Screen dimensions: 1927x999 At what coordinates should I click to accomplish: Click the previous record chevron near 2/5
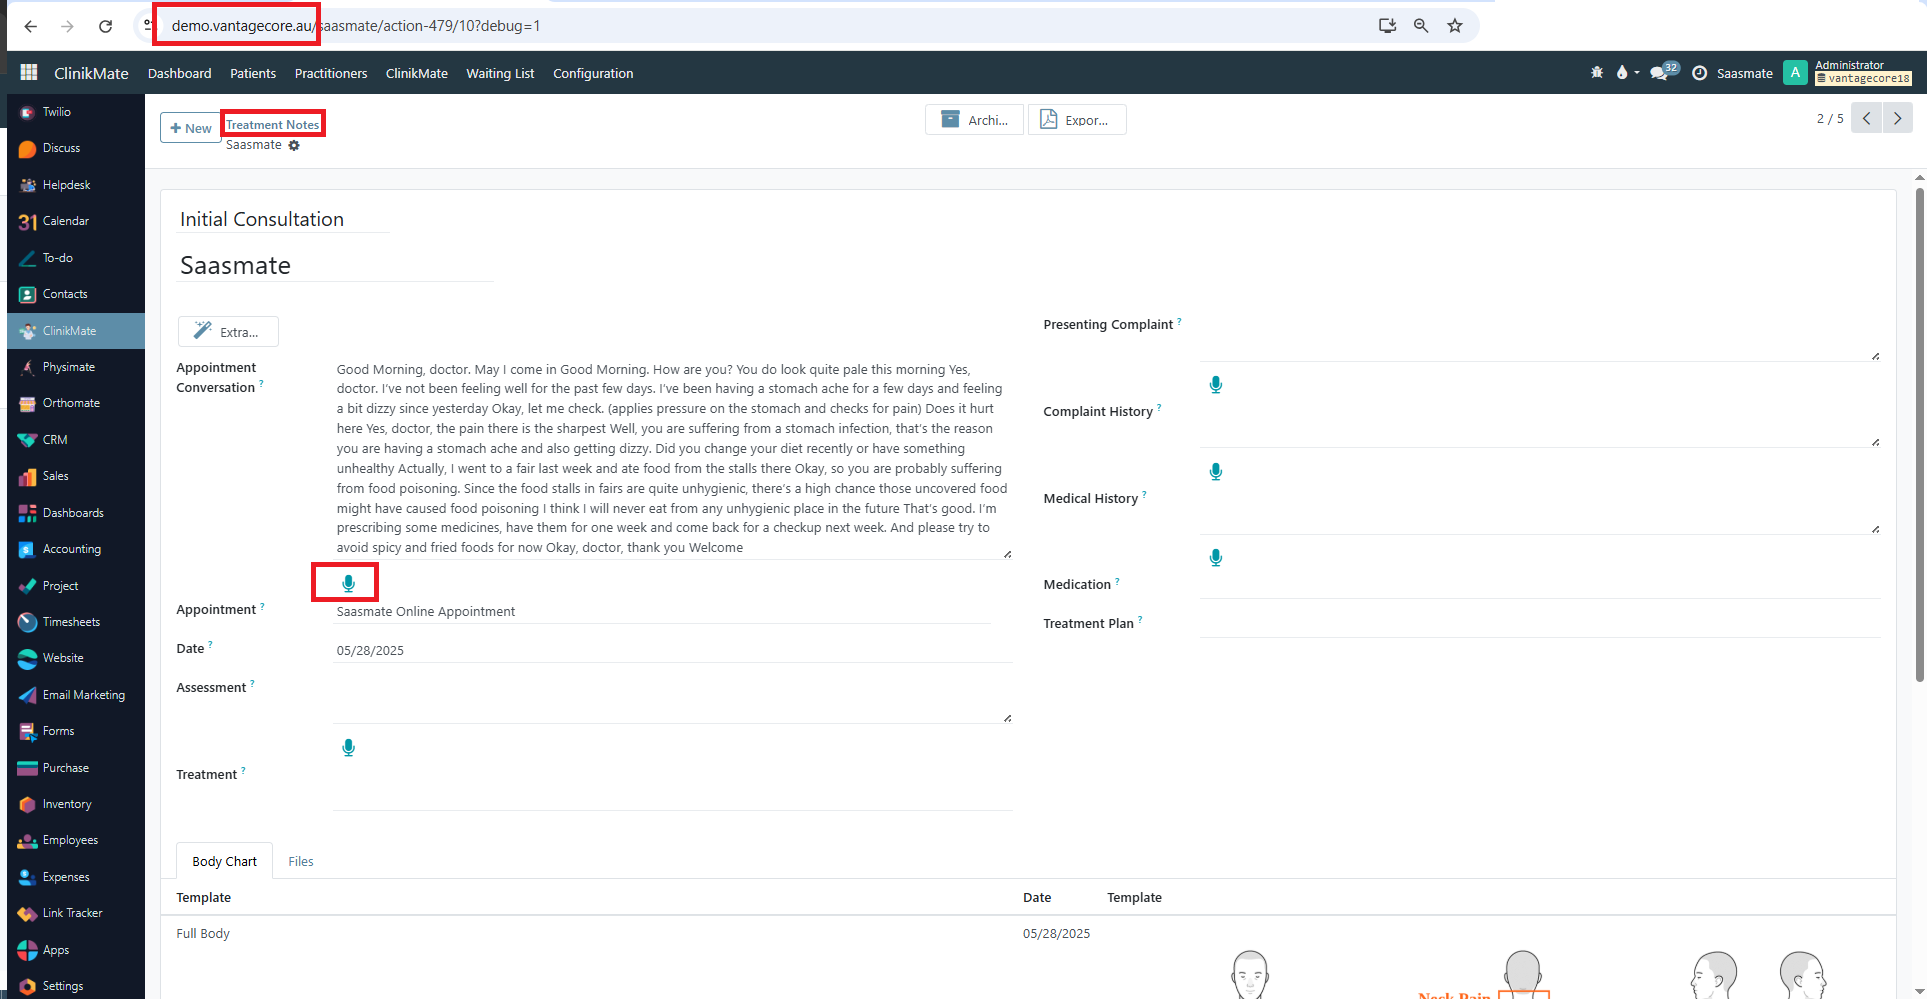(1866, 117)
